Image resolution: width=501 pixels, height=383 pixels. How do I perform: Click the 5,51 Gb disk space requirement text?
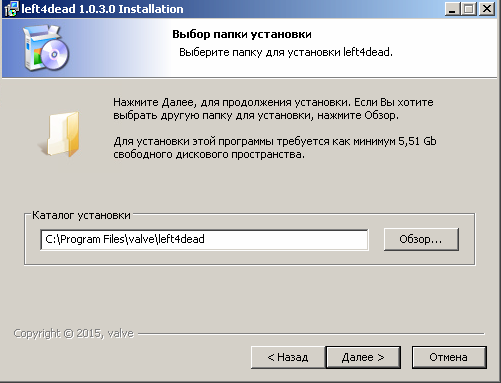pos(417,141)
